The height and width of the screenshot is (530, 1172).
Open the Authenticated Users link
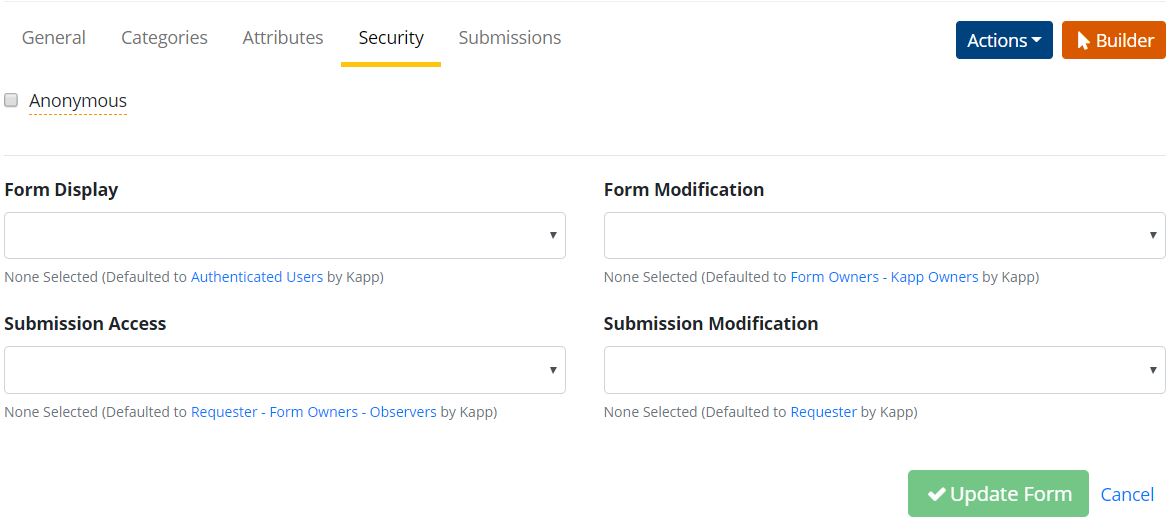[257, 277]
